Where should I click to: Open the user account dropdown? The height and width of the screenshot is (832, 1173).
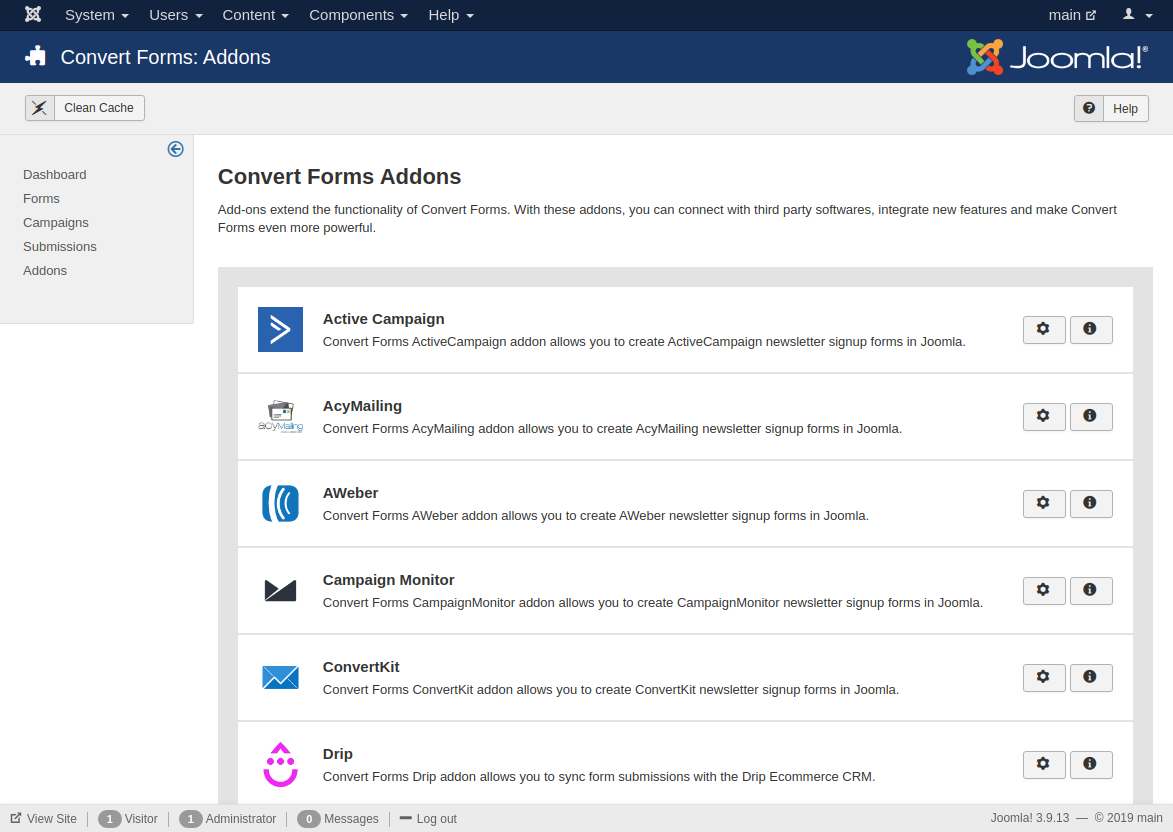[1137, 15]
